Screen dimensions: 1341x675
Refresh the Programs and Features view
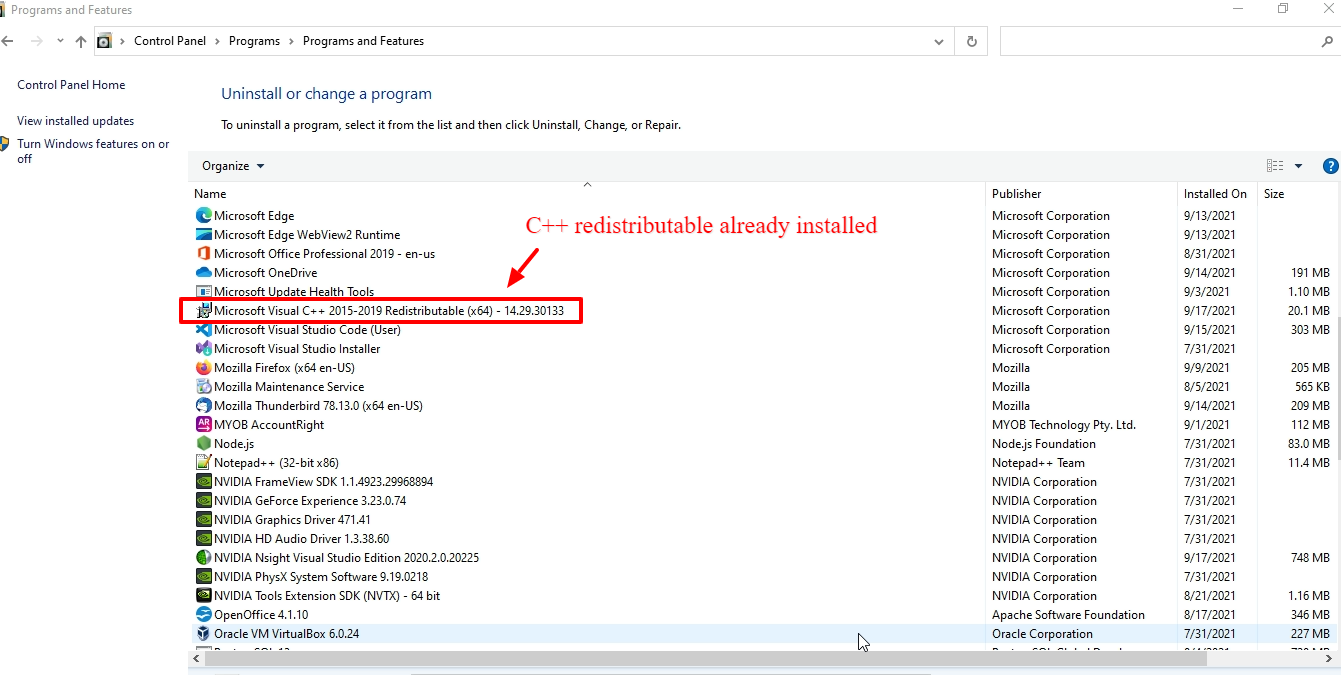click(x=971, y=41)
